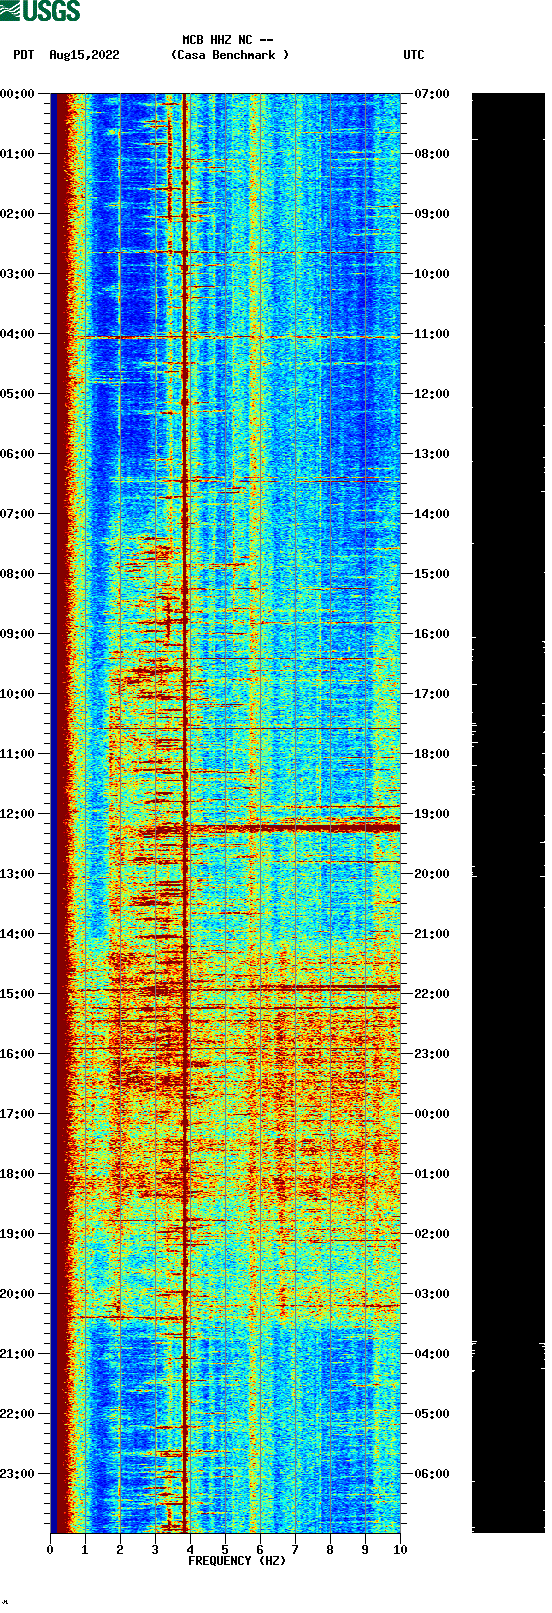The width and height of the screenshot is (552, 1613).
Task: Click the '6' frequency axis tick
Action: pyautogui.click(x=260, y=1550)
